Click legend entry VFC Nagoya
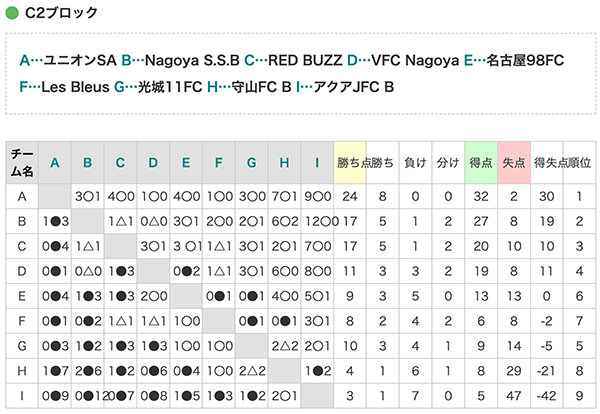Screen dimensions: 600x414 click(x=415, y=60)
